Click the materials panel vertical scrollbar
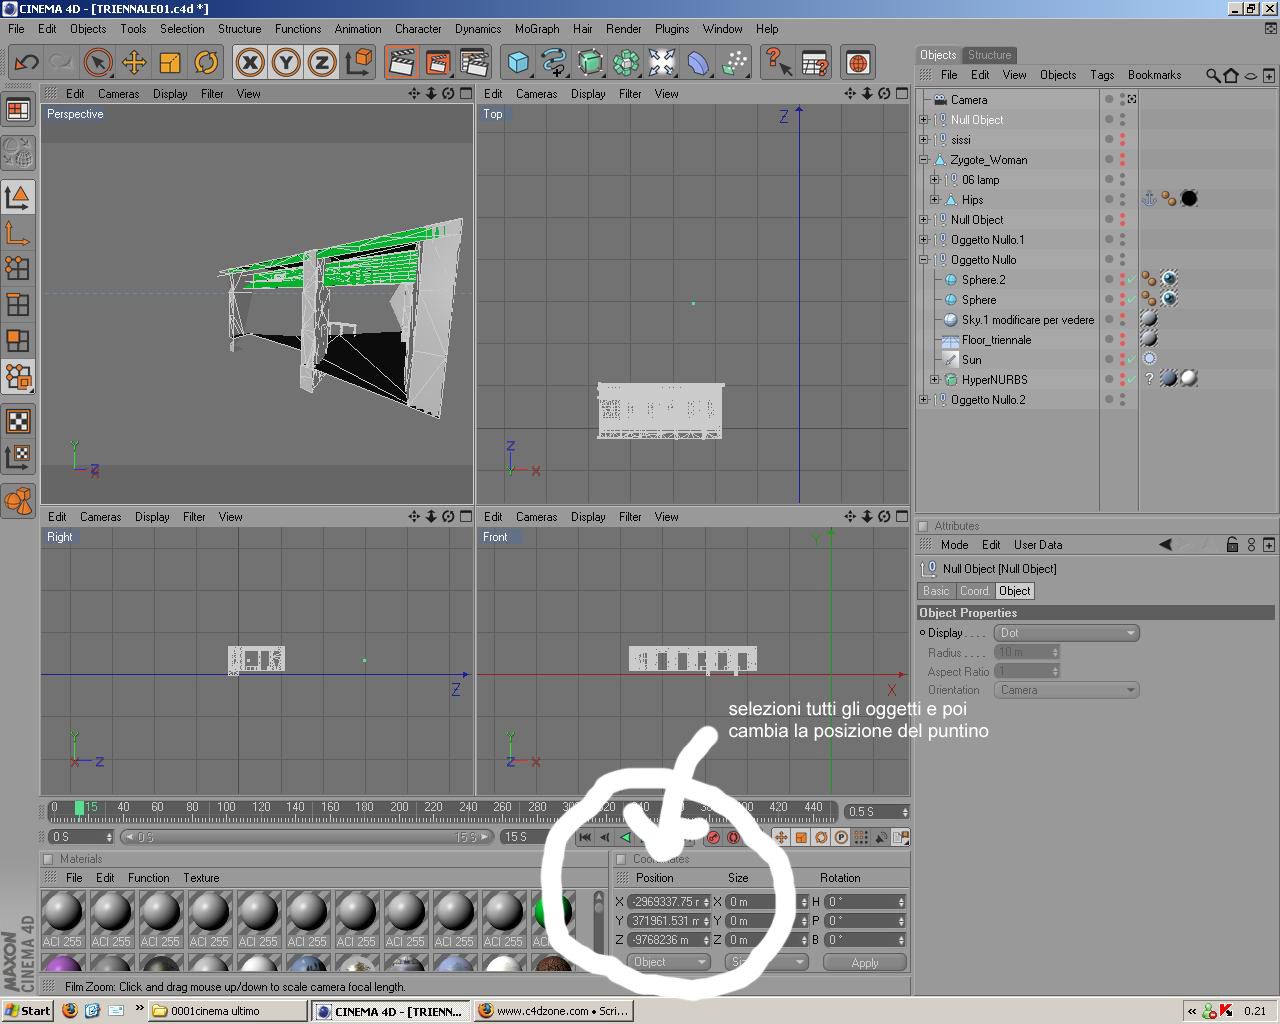 pyautogui.click(x=599, y=928)
